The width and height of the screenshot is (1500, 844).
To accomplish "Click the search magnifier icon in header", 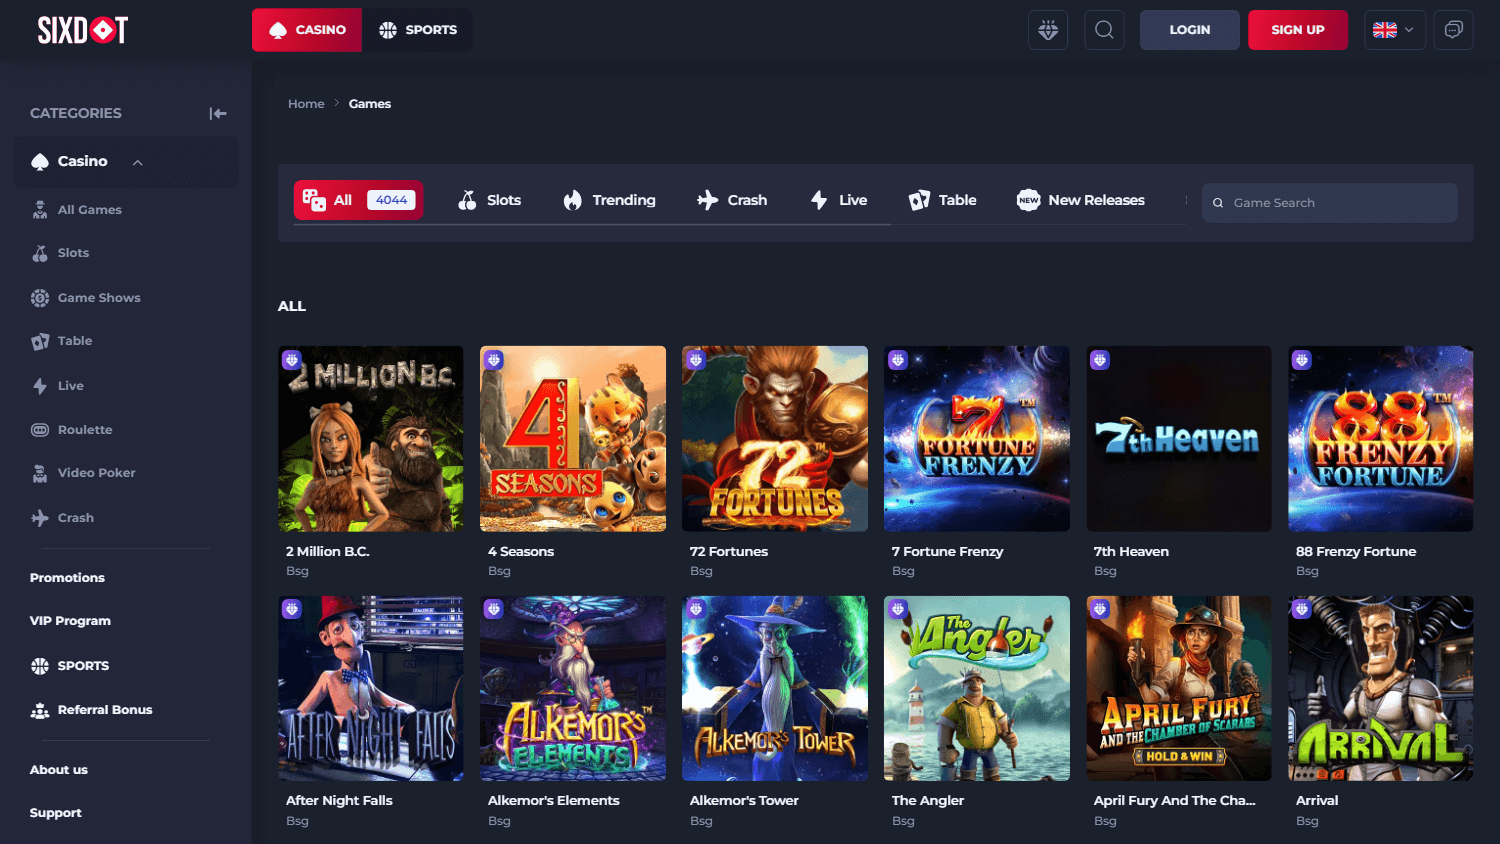I will click(x=1104, y=30).
